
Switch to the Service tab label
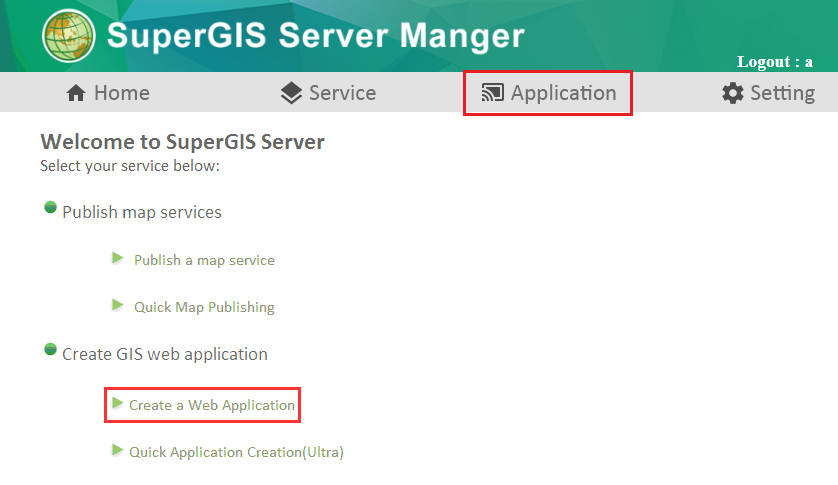click(x=343, y=93)
